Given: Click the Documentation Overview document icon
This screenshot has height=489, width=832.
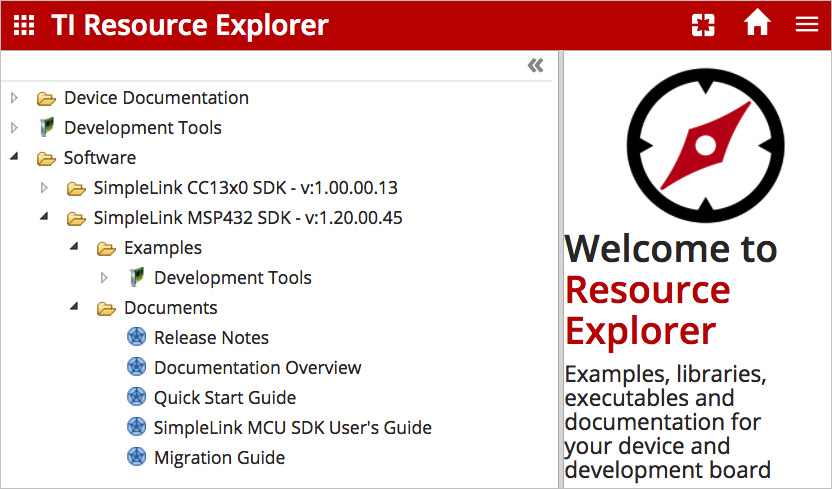Looking at the screenshot, I should coord(137,368).
